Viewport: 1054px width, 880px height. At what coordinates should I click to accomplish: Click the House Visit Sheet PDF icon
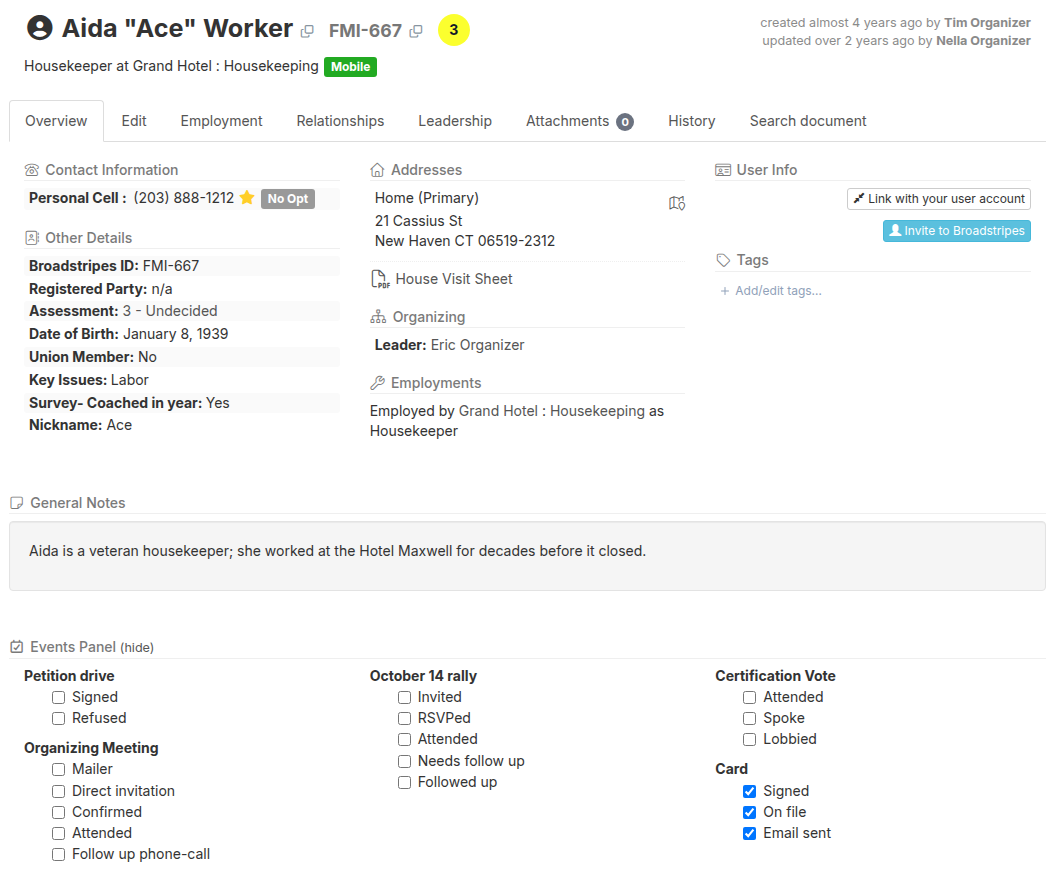click(x=380, y=279)
